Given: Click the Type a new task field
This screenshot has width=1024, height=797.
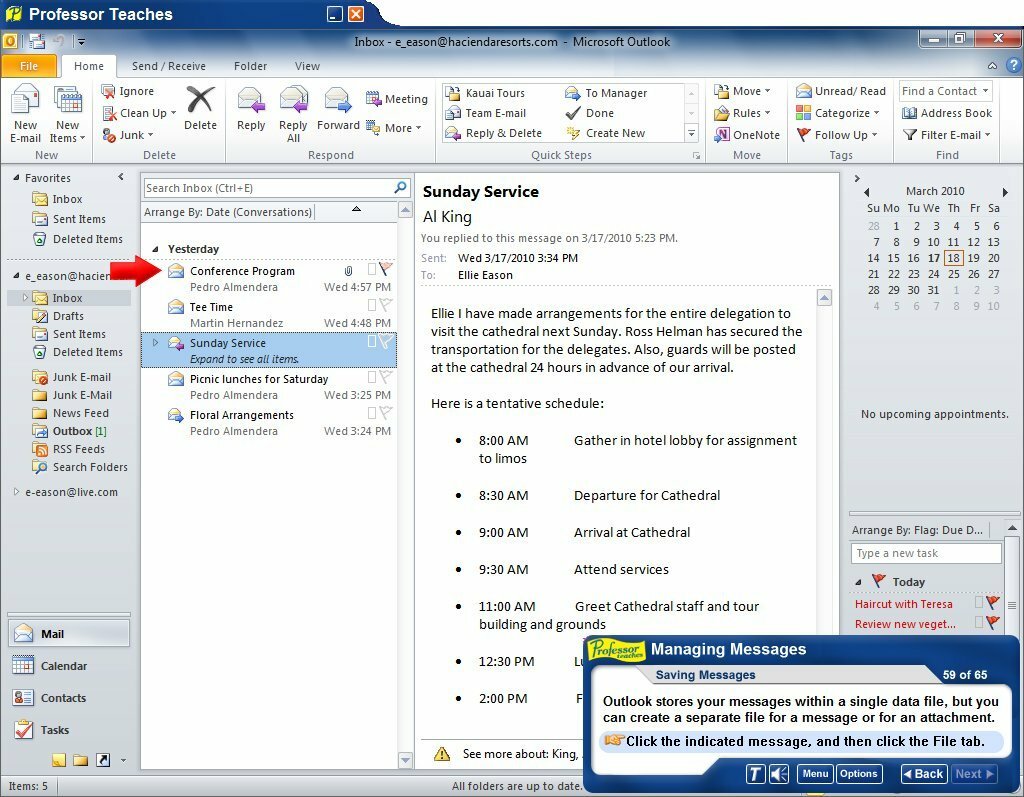Looking at the screenshot, I should (925, 553).
